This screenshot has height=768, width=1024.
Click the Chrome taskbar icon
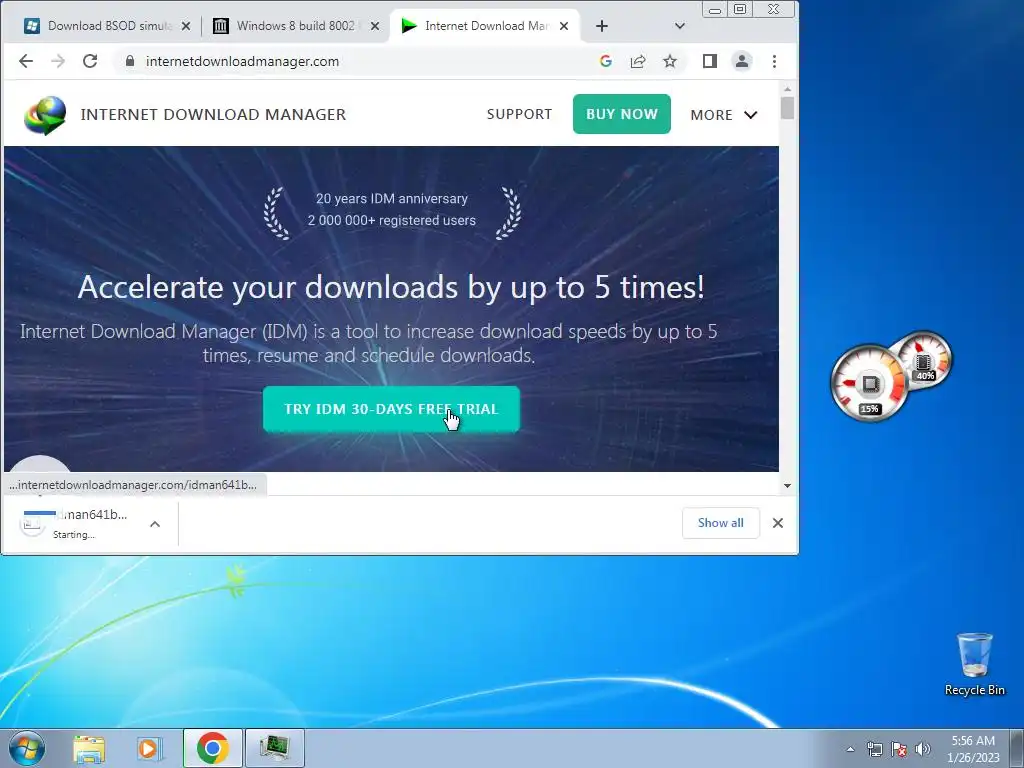213,748
